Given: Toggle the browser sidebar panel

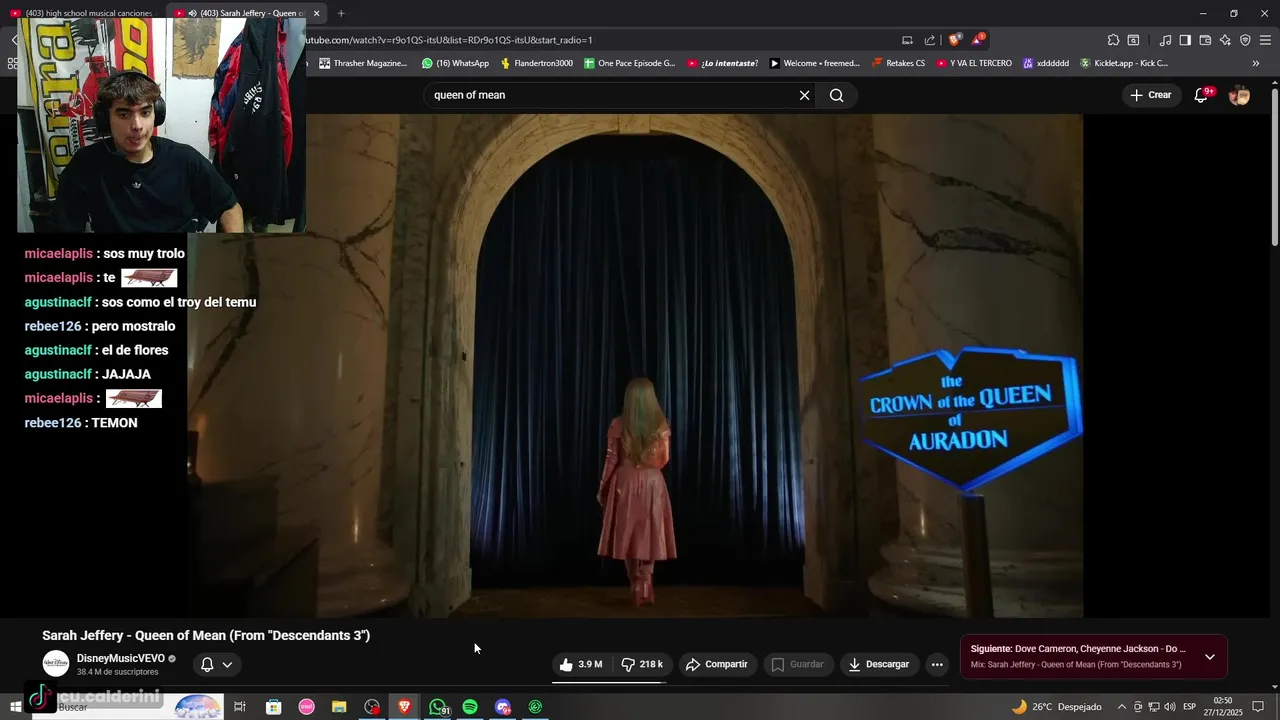Looking at the screenshot, I should 1185,40.
